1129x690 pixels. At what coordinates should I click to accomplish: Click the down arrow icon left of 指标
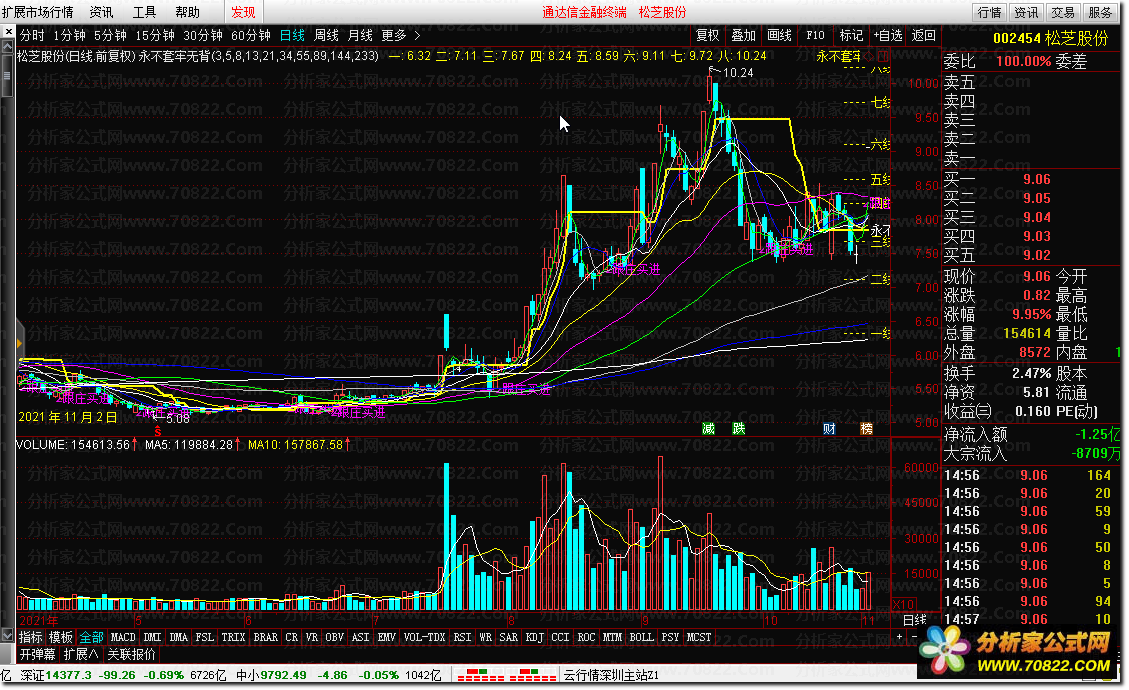[7, 636]
